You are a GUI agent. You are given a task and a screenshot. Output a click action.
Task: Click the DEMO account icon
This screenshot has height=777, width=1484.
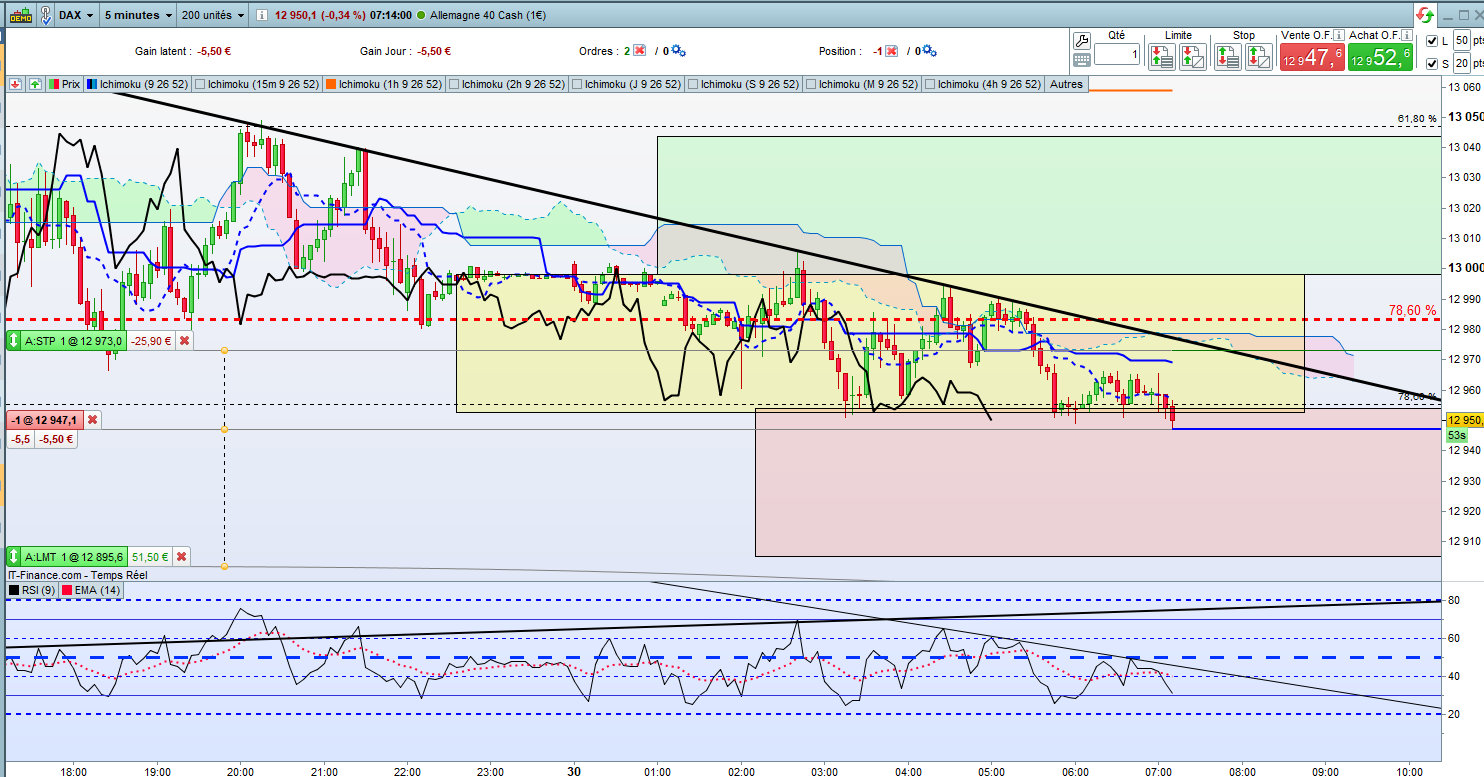(19, 15)
